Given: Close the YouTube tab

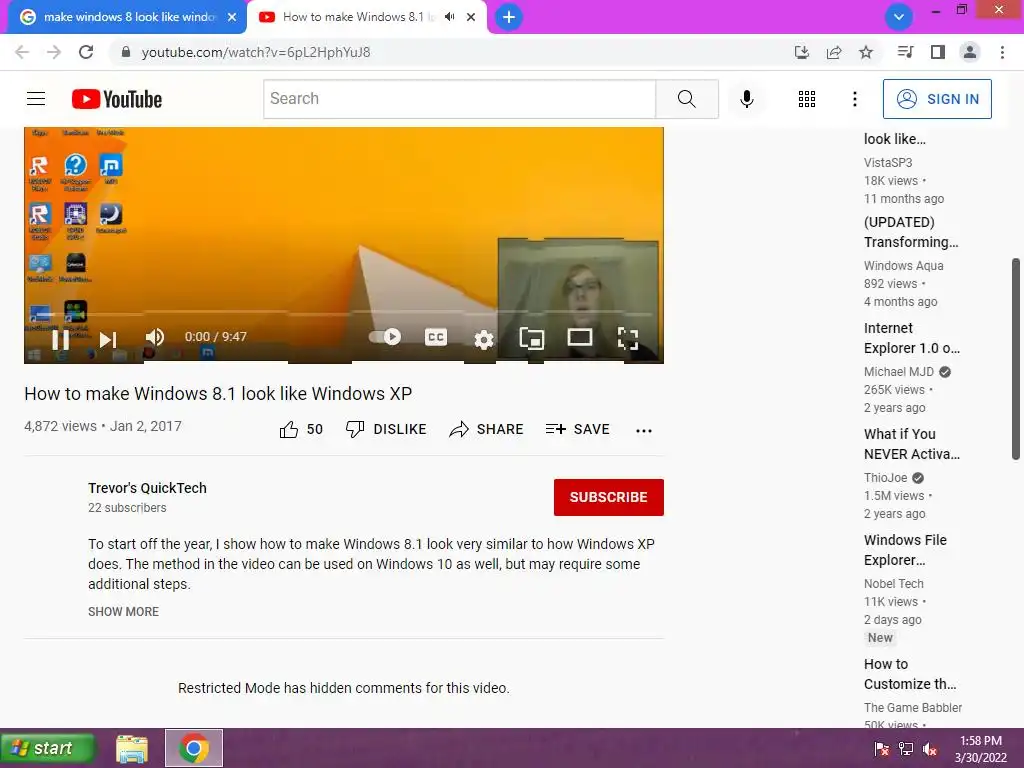Looking at the screenshot, I should point(471,17).
